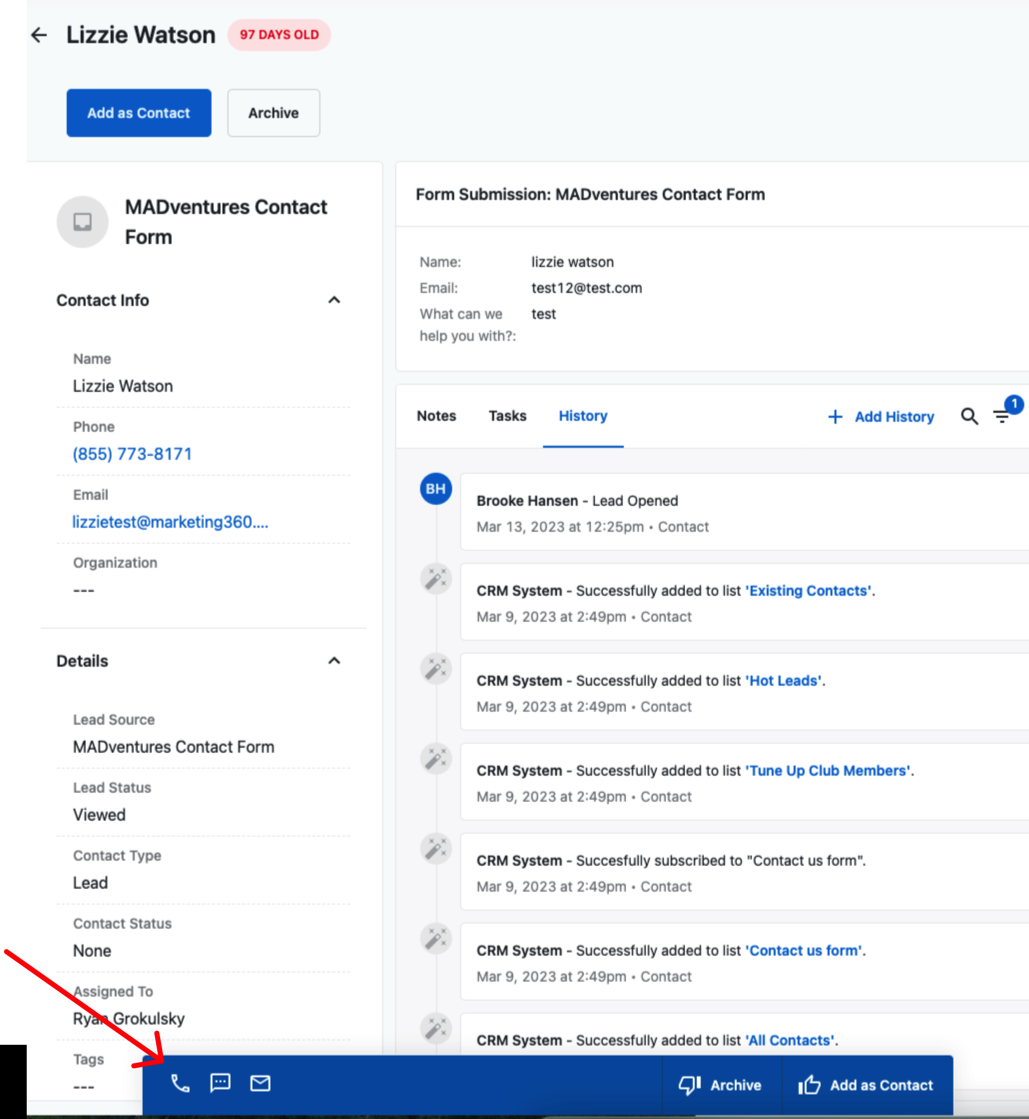Click the thumbs-down Archive in bottom bar

720,1085
